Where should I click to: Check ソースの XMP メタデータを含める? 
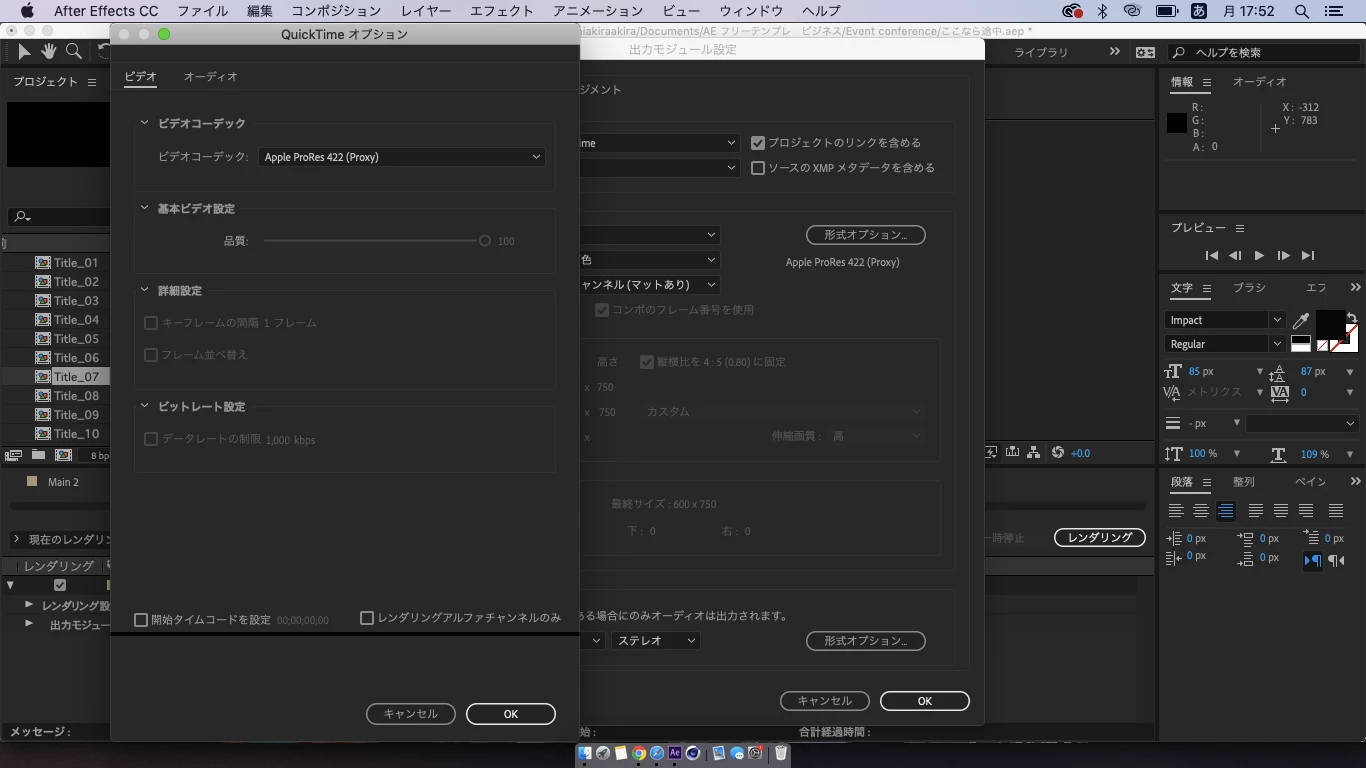[758, 168]
